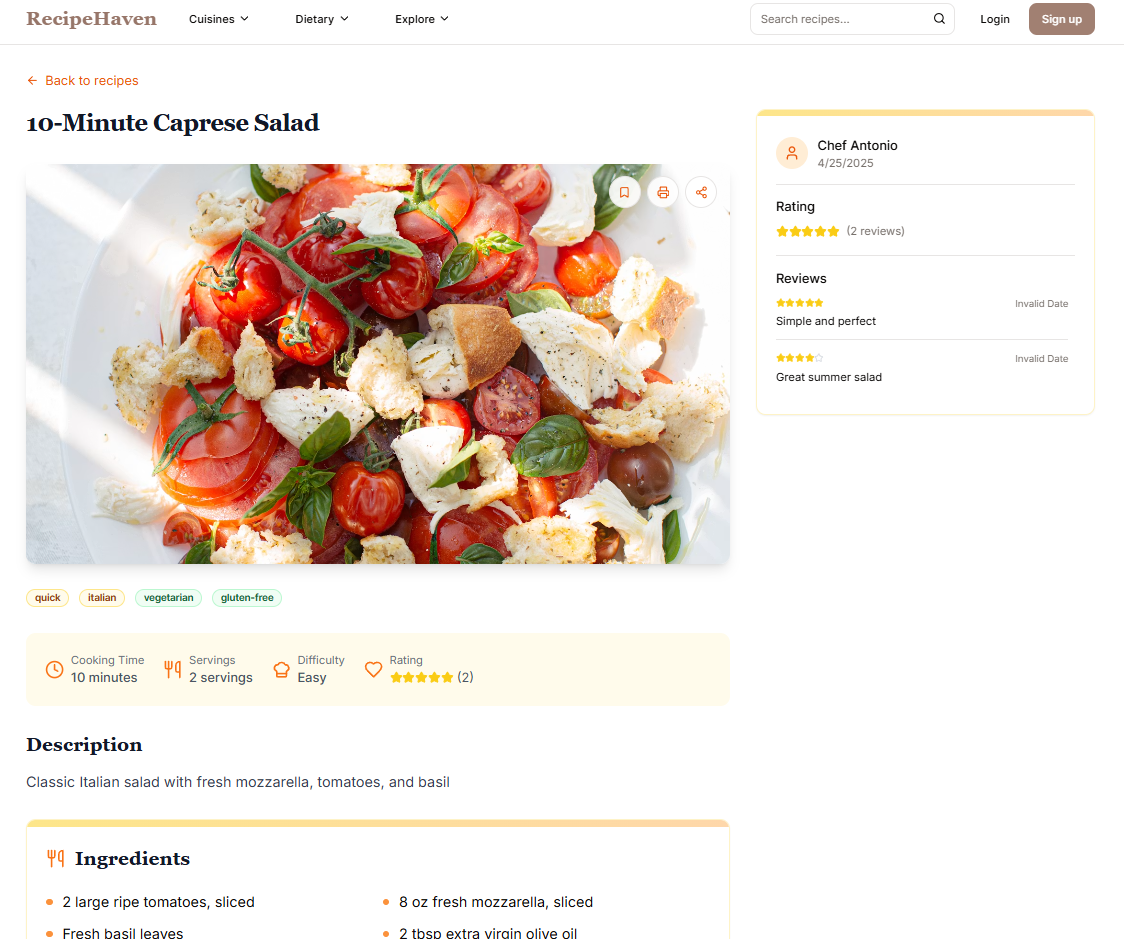Open the Login link
1124x939 pixels.
(x=994, y=19)
